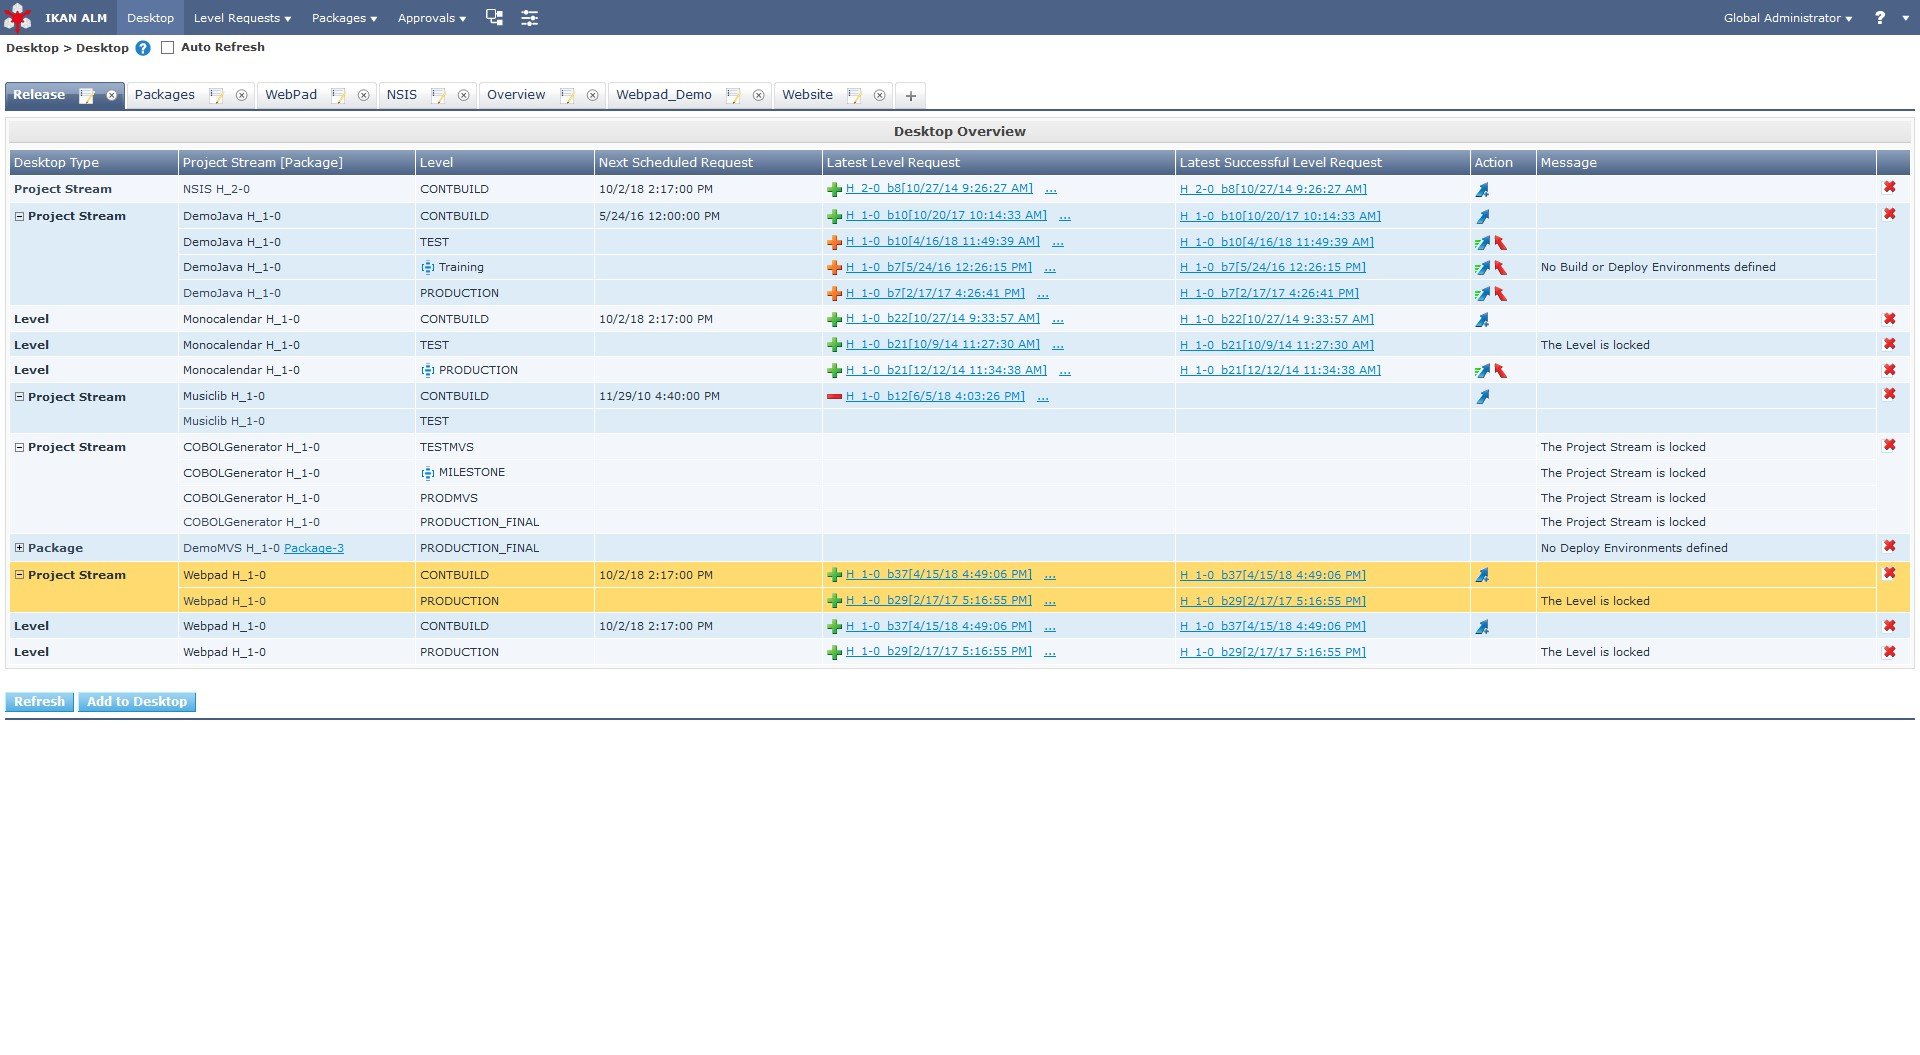Switch to the Overview desktop tab
Image resolution: width=1920 pixels, height=1055 pixels.
[516, 95]
